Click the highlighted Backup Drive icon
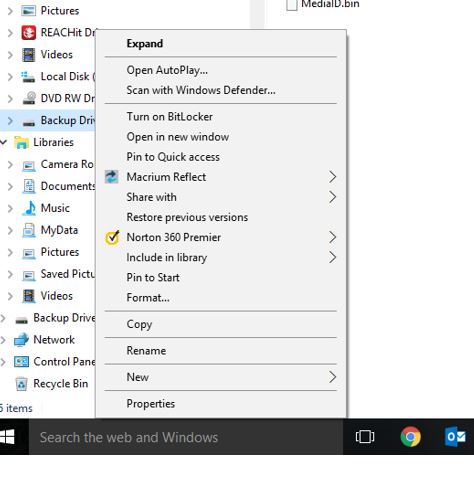The height and width of the screenshot is (487, 474). click(x=29, y=123)
